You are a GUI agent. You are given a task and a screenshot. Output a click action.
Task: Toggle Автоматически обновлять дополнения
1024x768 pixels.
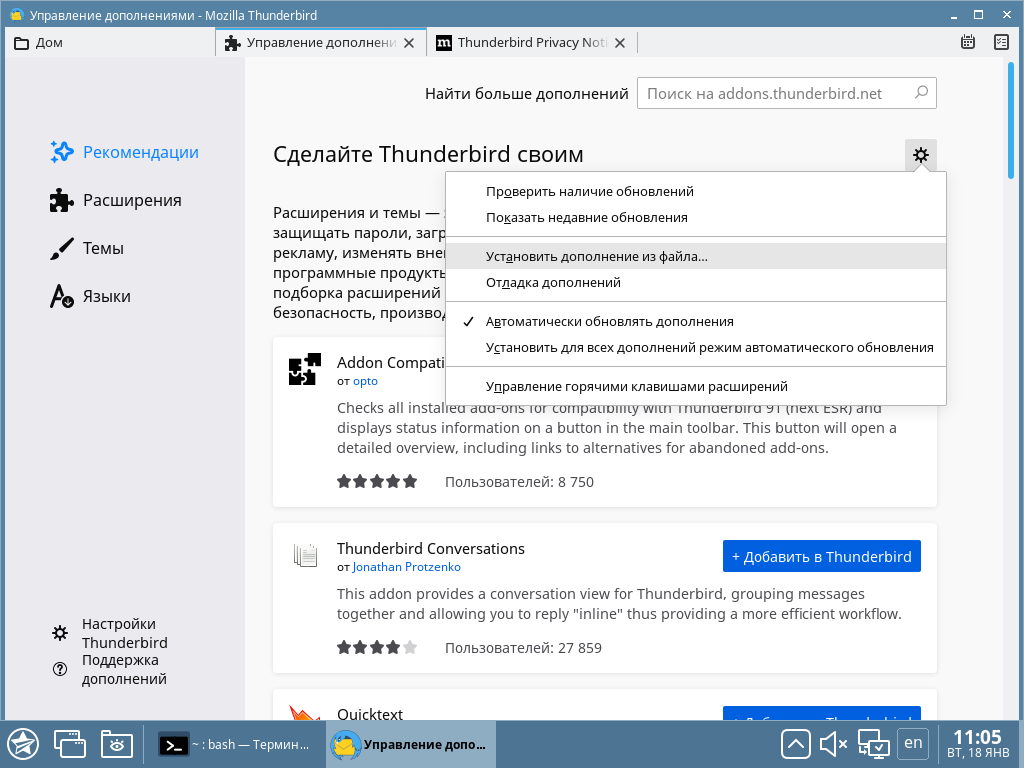point(609,322)
